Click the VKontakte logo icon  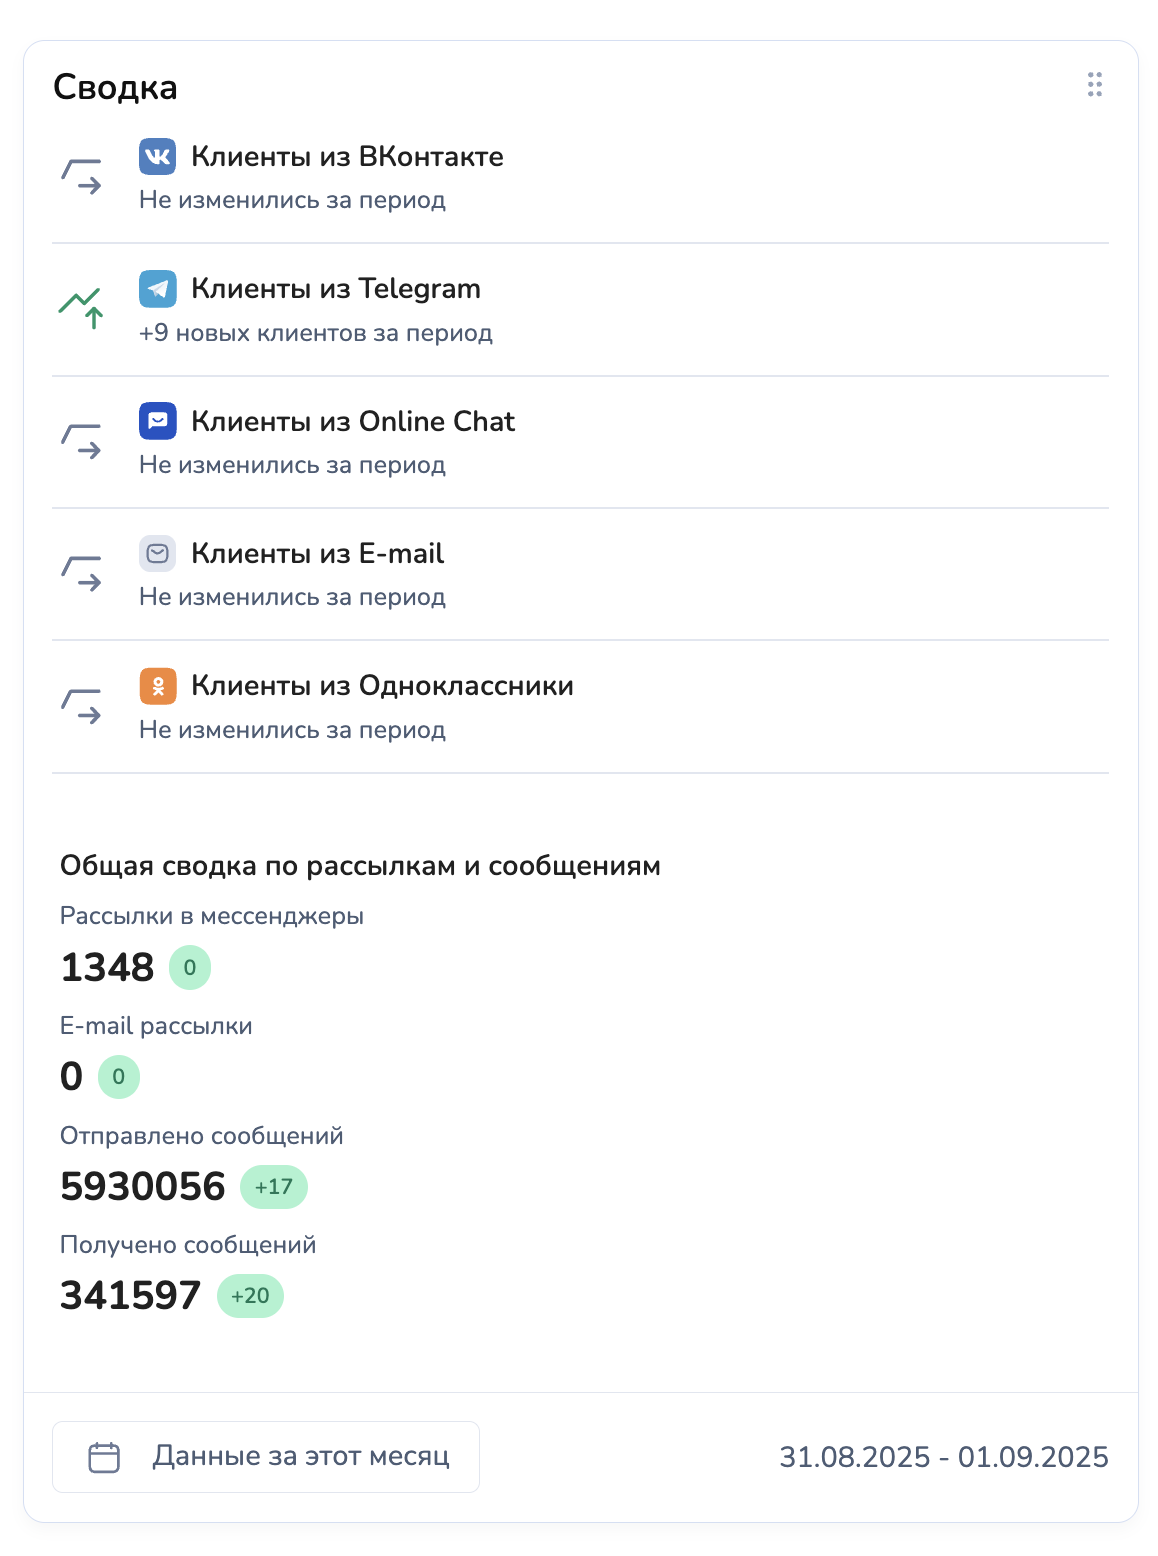[157, 157]
